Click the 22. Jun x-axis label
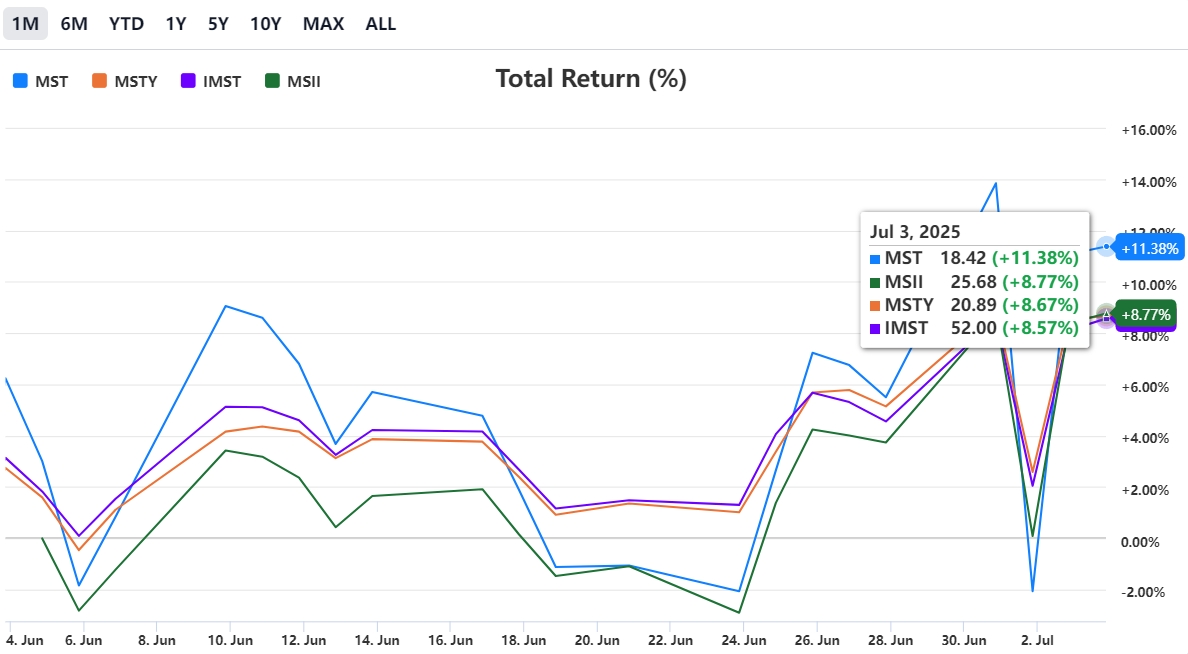Image resolution: width=1188 pixels, height=654 pixels. coord(671,640)
